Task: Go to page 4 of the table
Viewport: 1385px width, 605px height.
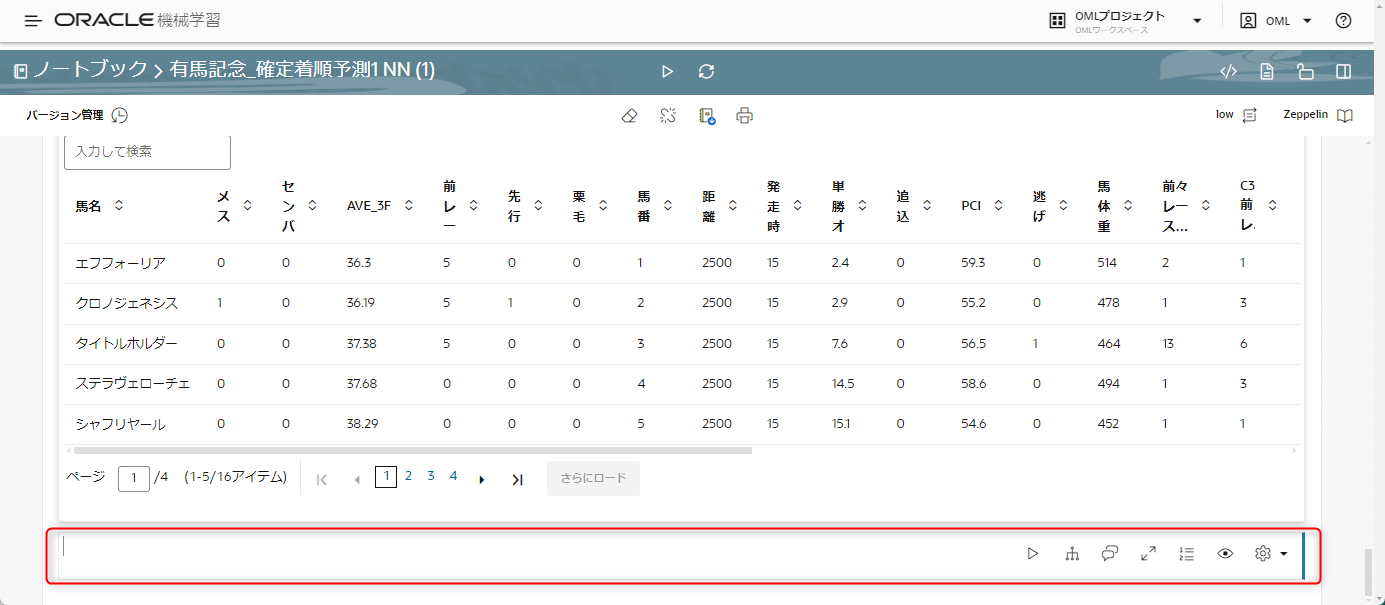Action: pos(453,476)
